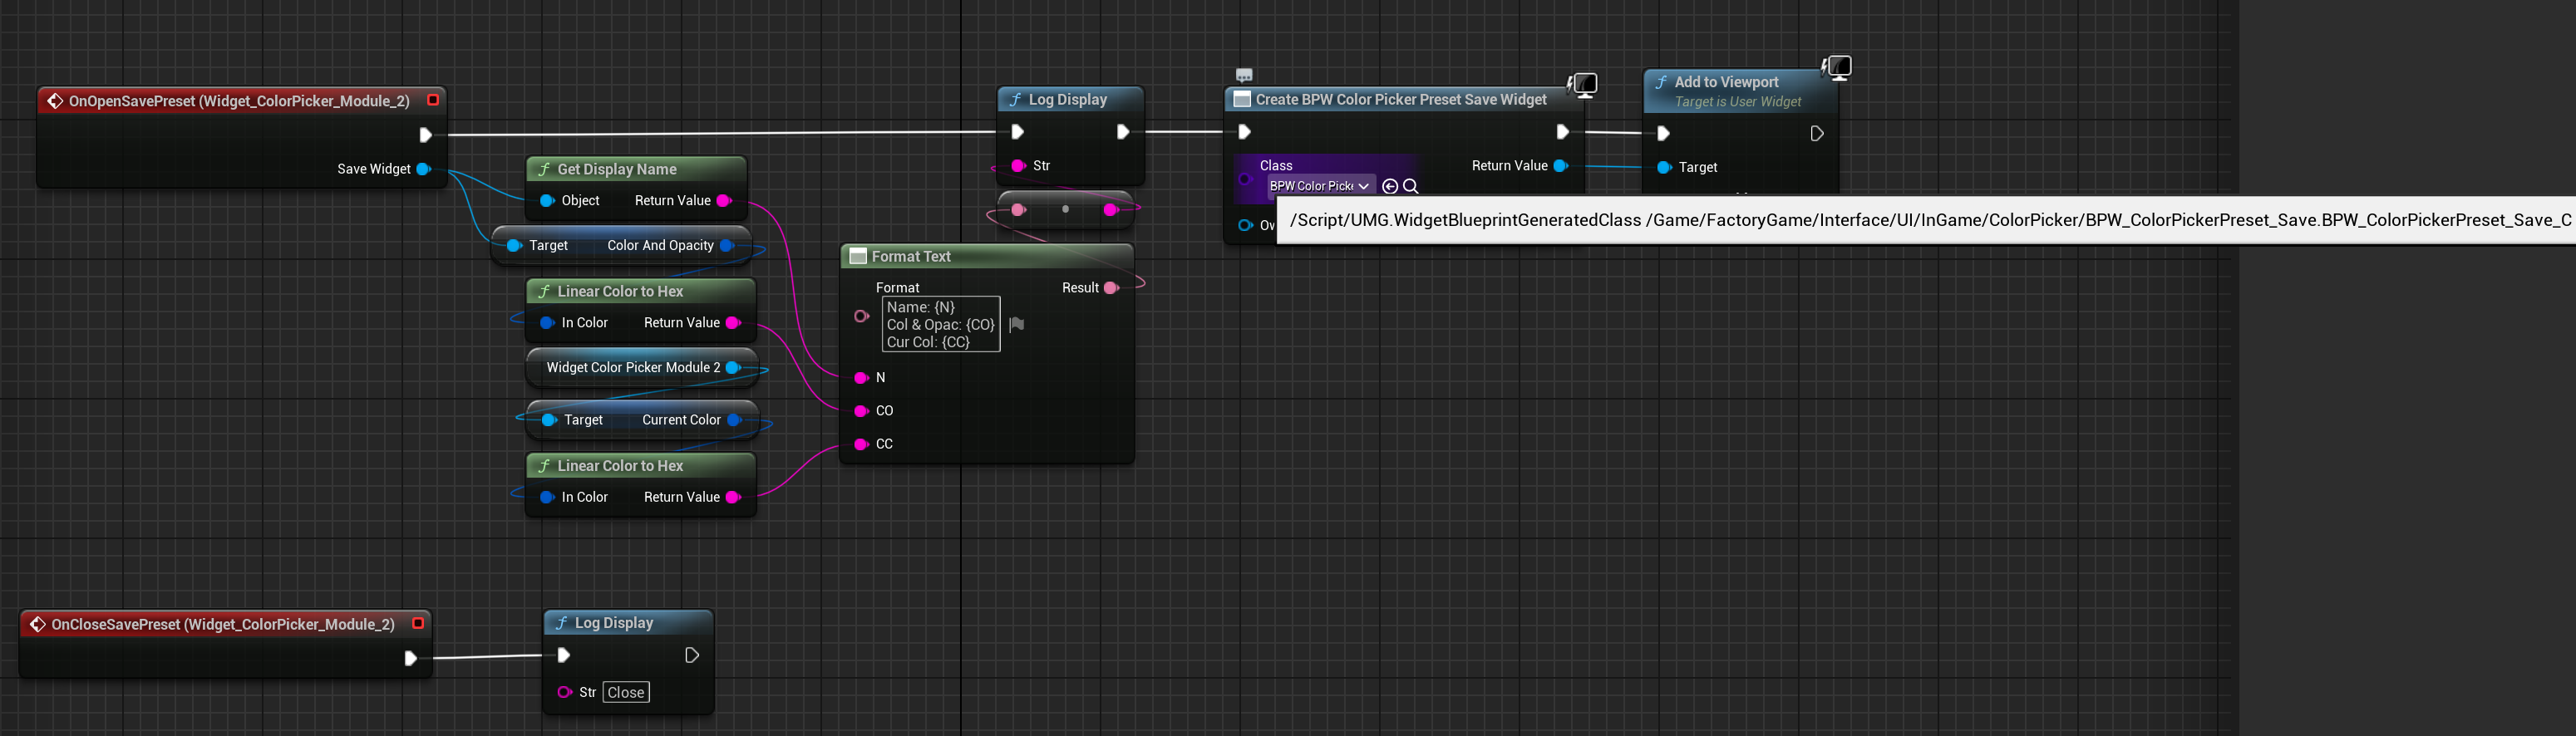This screenshot has height=736, width=2576.
Task: Select the OnCloseSavePreset event node title
Action: (223, 625)
